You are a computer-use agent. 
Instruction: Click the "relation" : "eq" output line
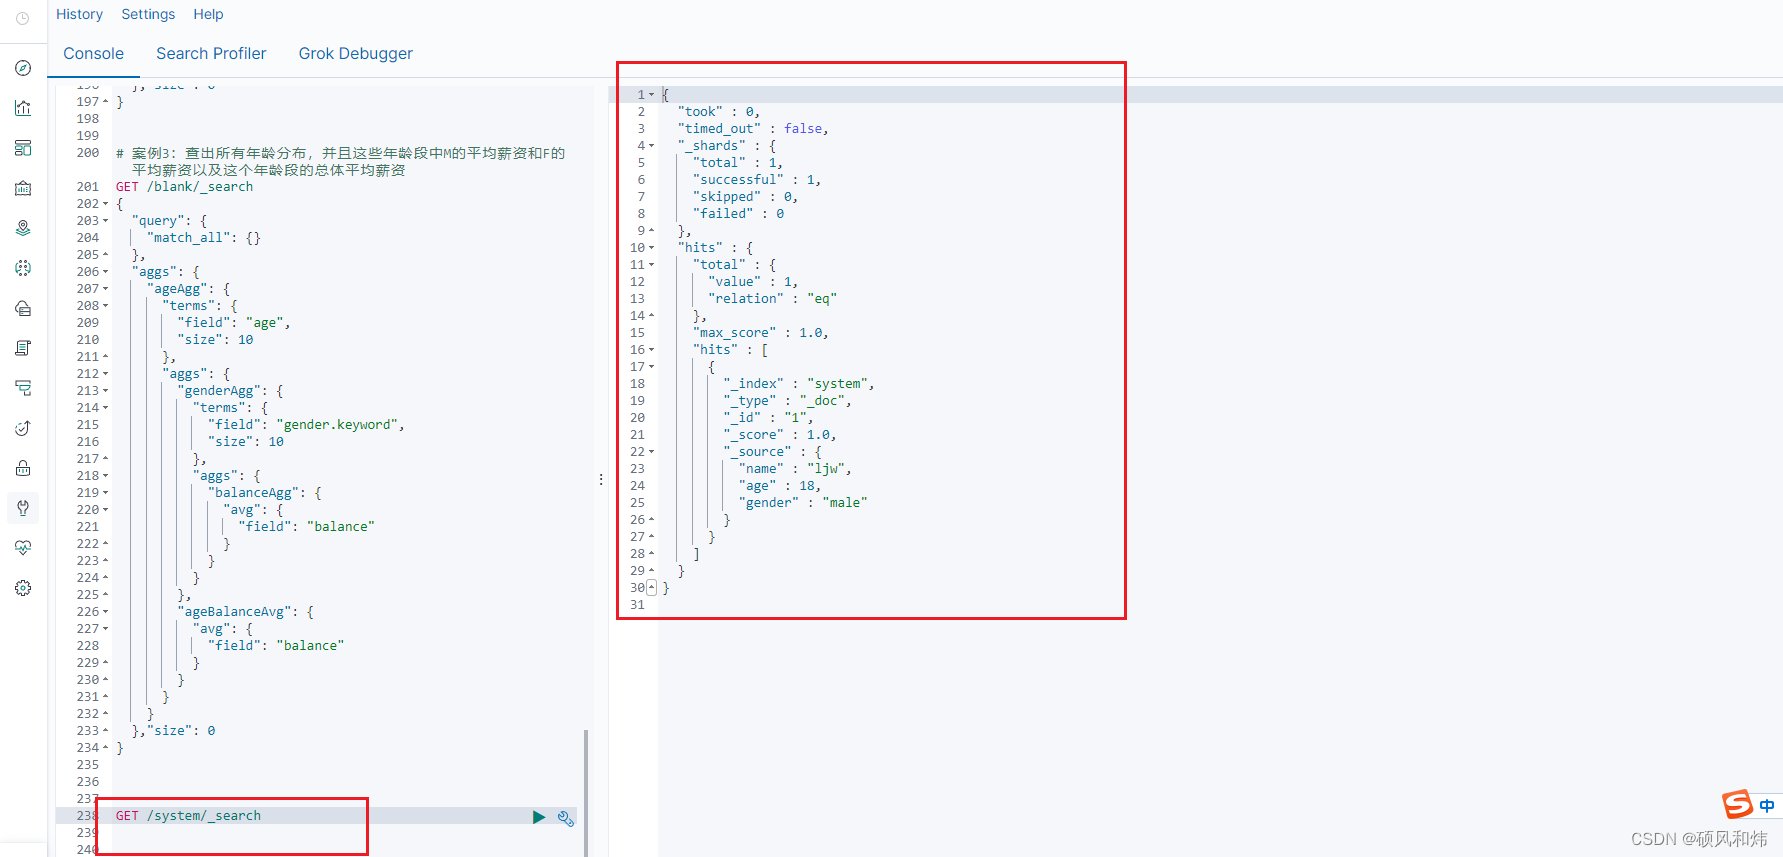point(772,299)
